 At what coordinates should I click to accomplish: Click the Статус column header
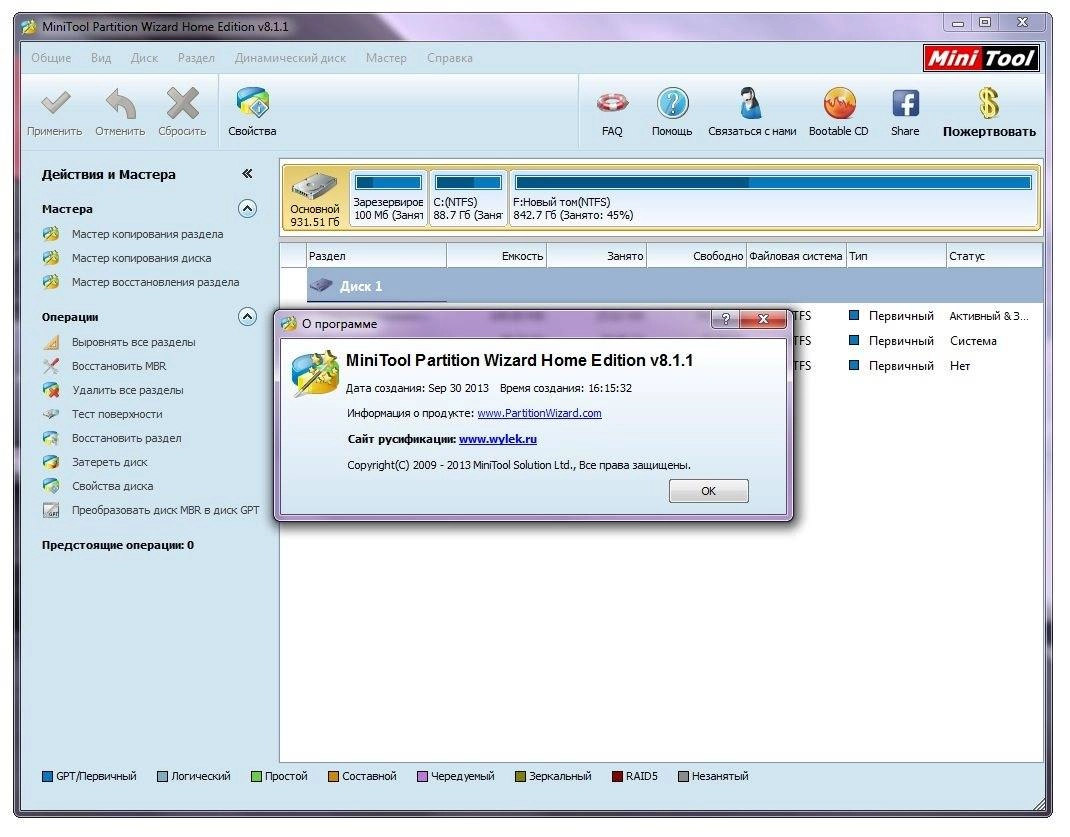[994, 256]
